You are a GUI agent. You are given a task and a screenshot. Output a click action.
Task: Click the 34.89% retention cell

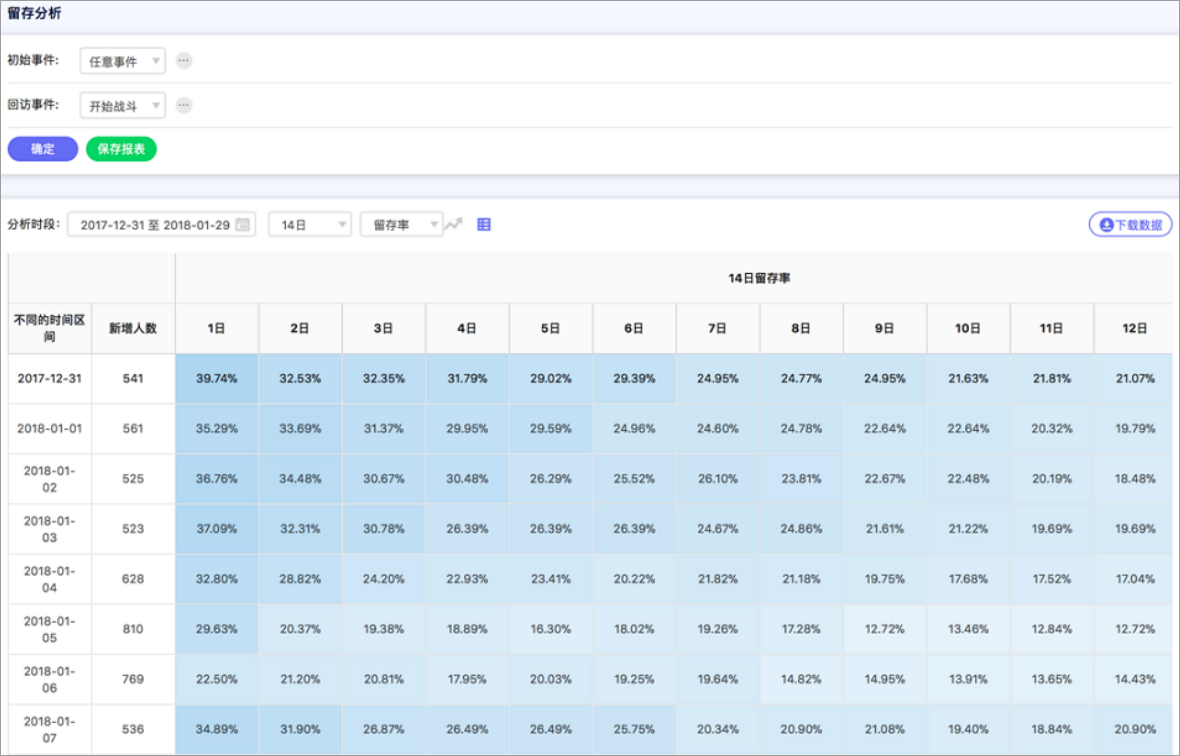point(217,729)
